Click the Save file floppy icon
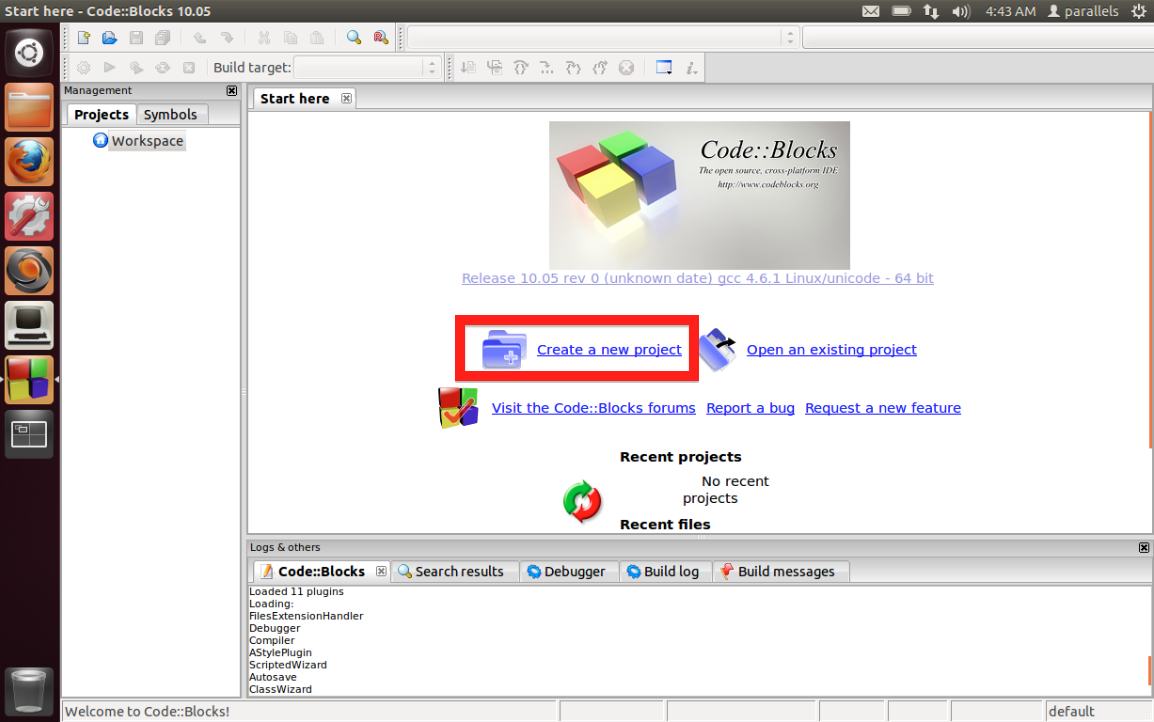 tap(136, 38)
